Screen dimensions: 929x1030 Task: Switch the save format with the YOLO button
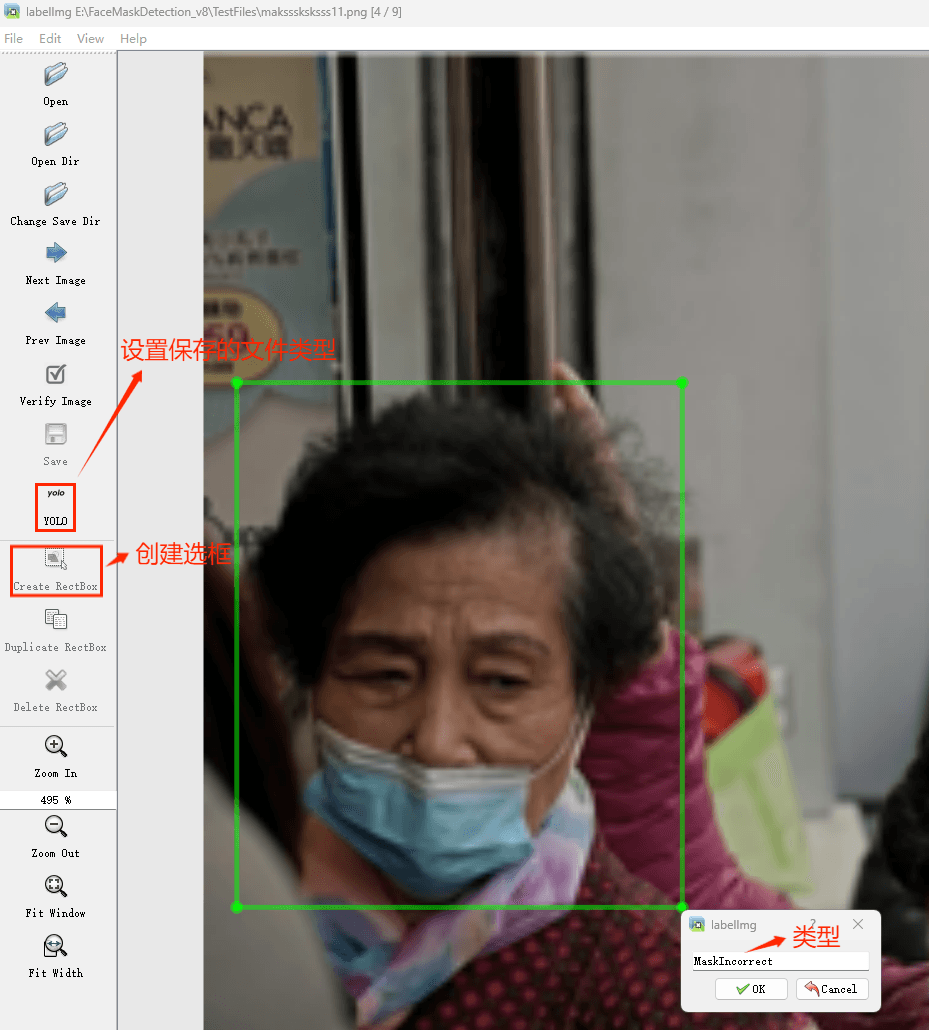tap(56, 507)
